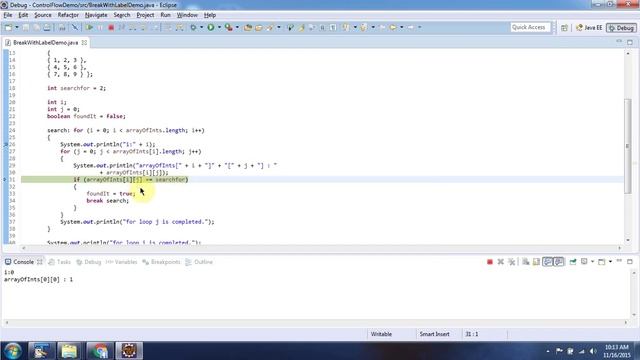Click the Open Console icon
Screen dimensions: 640x360
coord(602,262)
